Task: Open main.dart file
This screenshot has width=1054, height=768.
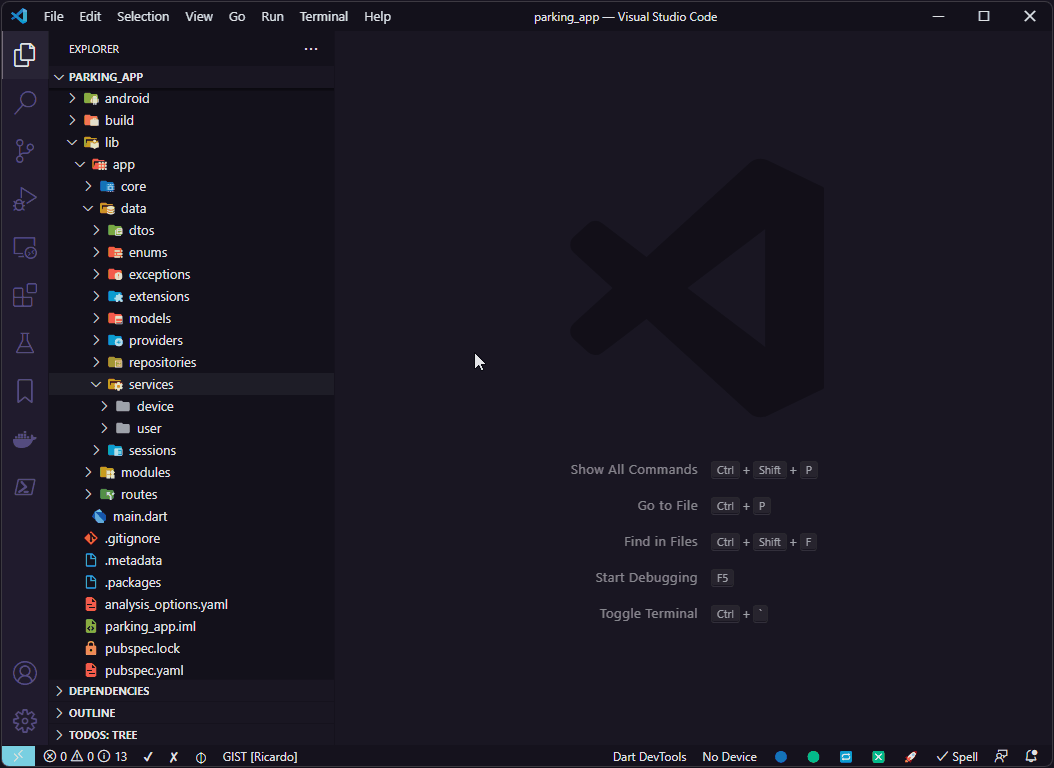Action: (x=192, y=516)
